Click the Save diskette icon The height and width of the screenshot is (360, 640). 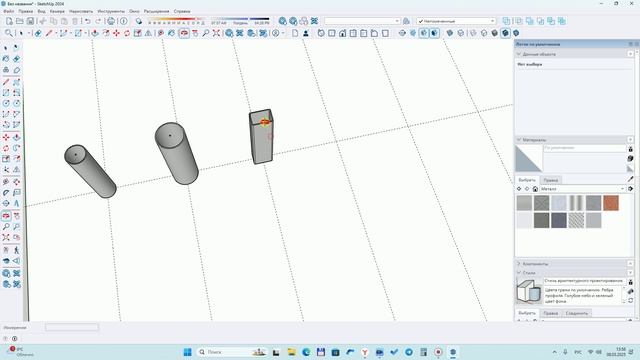tap(30, 21)
